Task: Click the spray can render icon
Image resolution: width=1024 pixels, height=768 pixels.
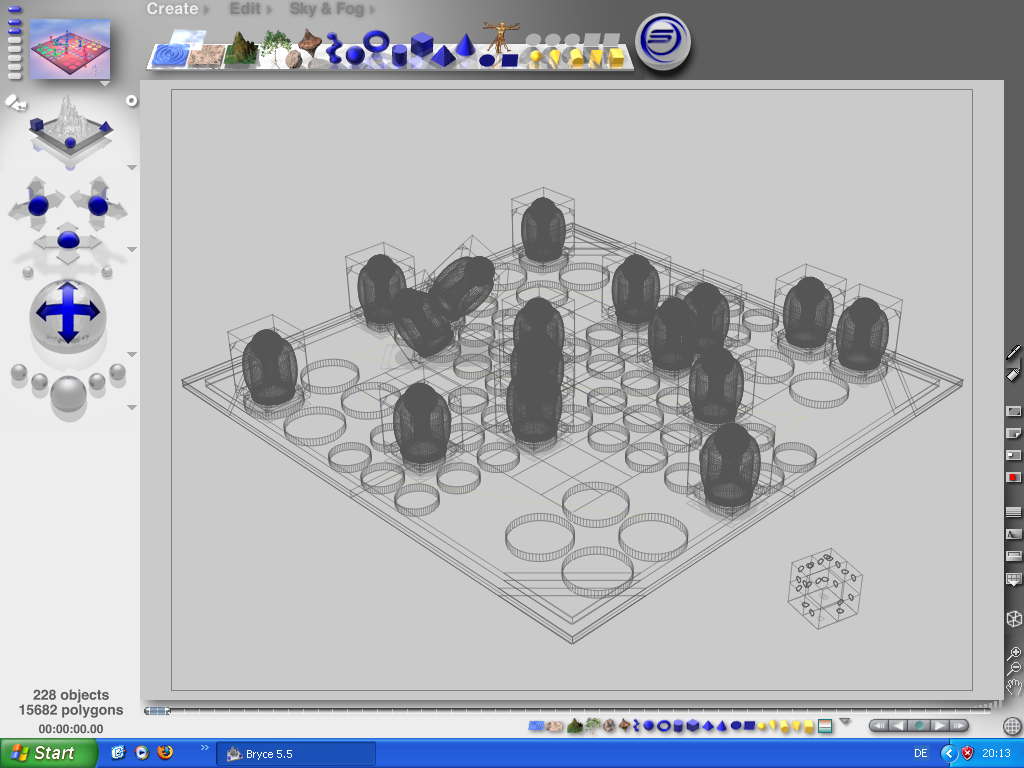Action: coord(1014,374)
